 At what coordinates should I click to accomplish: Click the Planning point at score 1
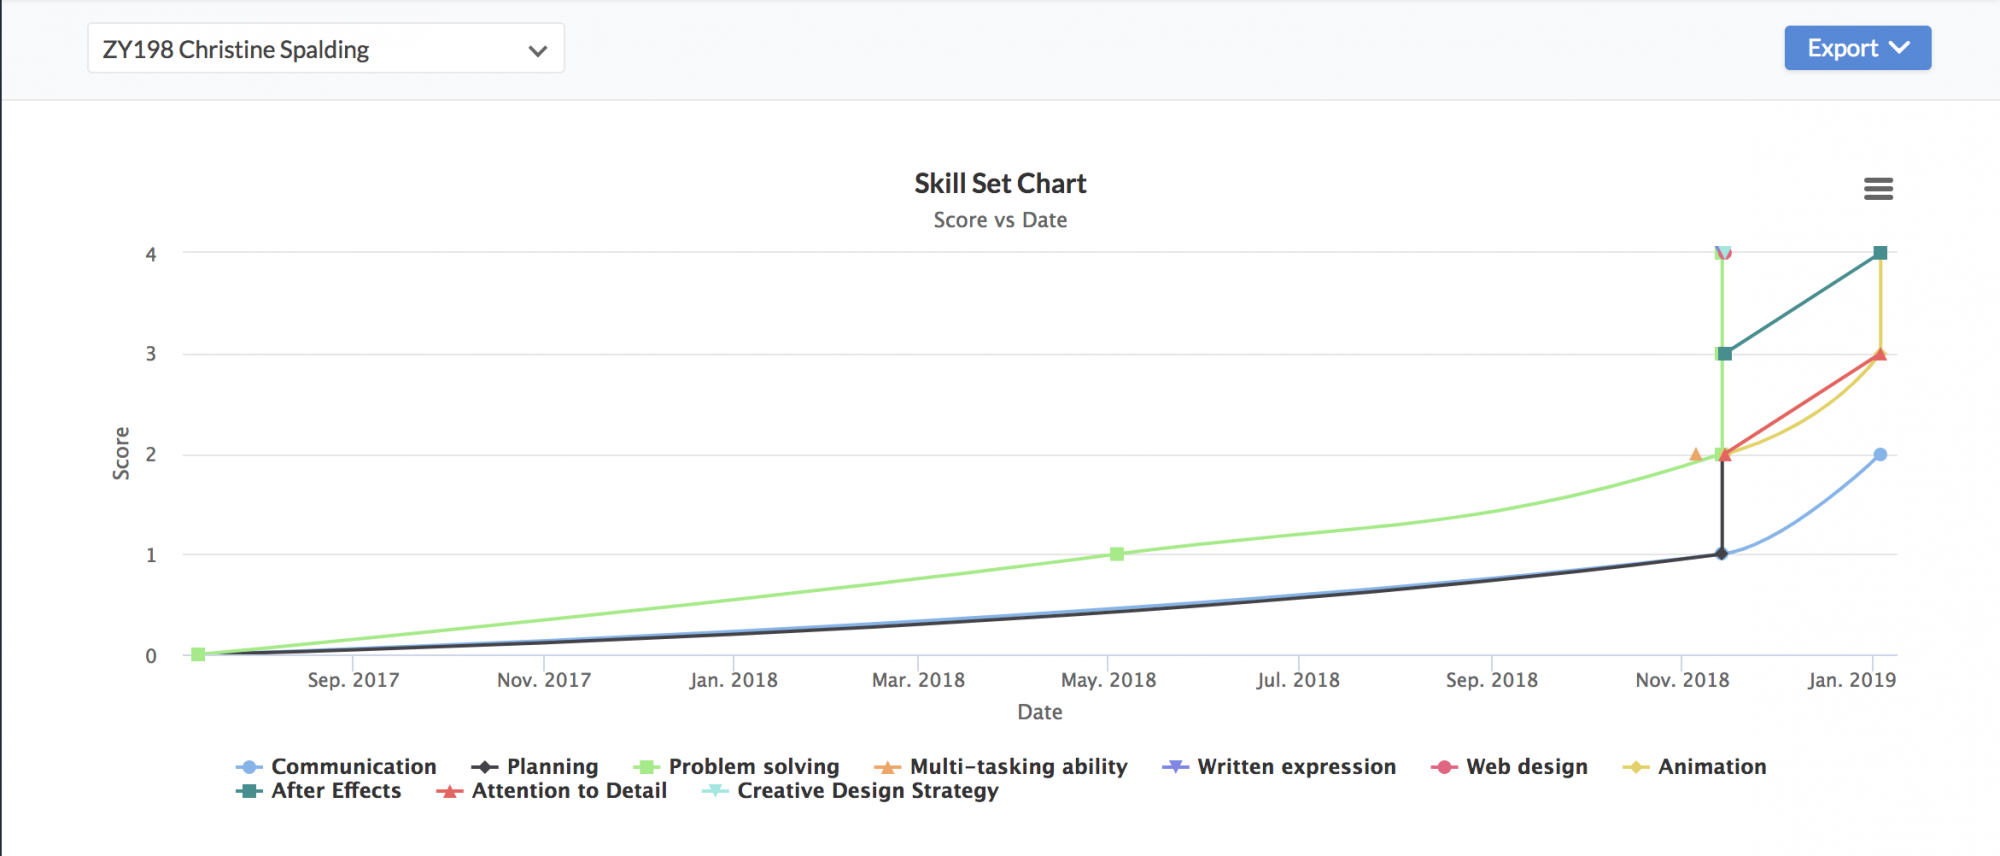pos(1721,554)
